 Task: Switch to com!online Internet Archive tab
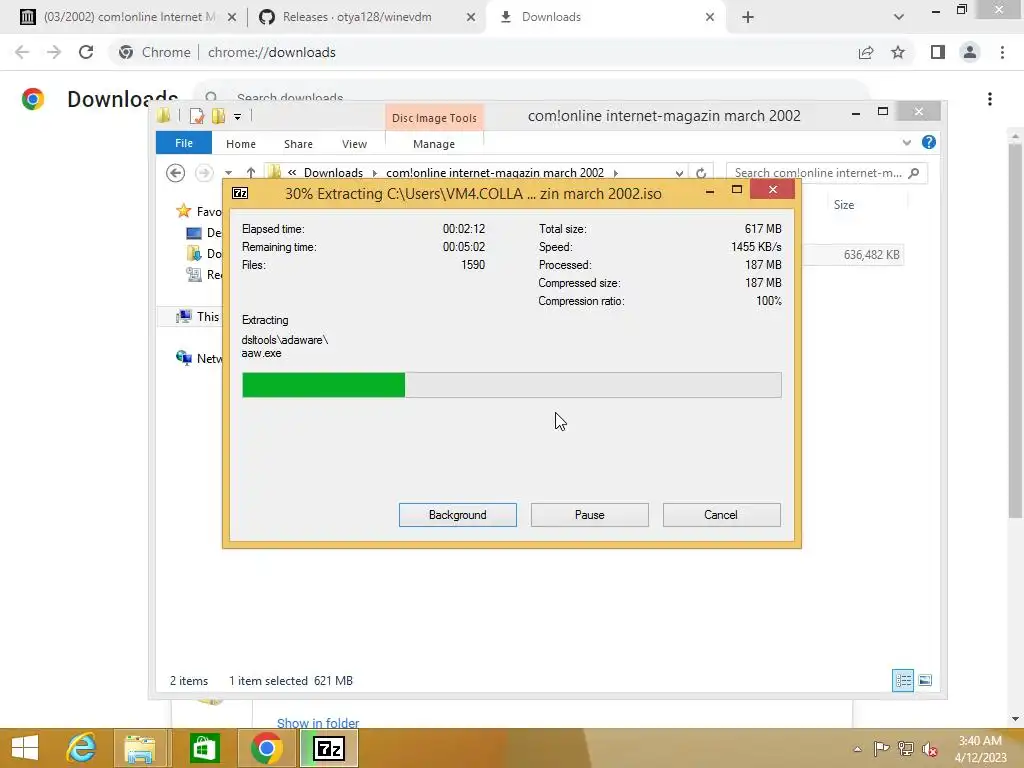pyautogui.click(x=128, y=17)
